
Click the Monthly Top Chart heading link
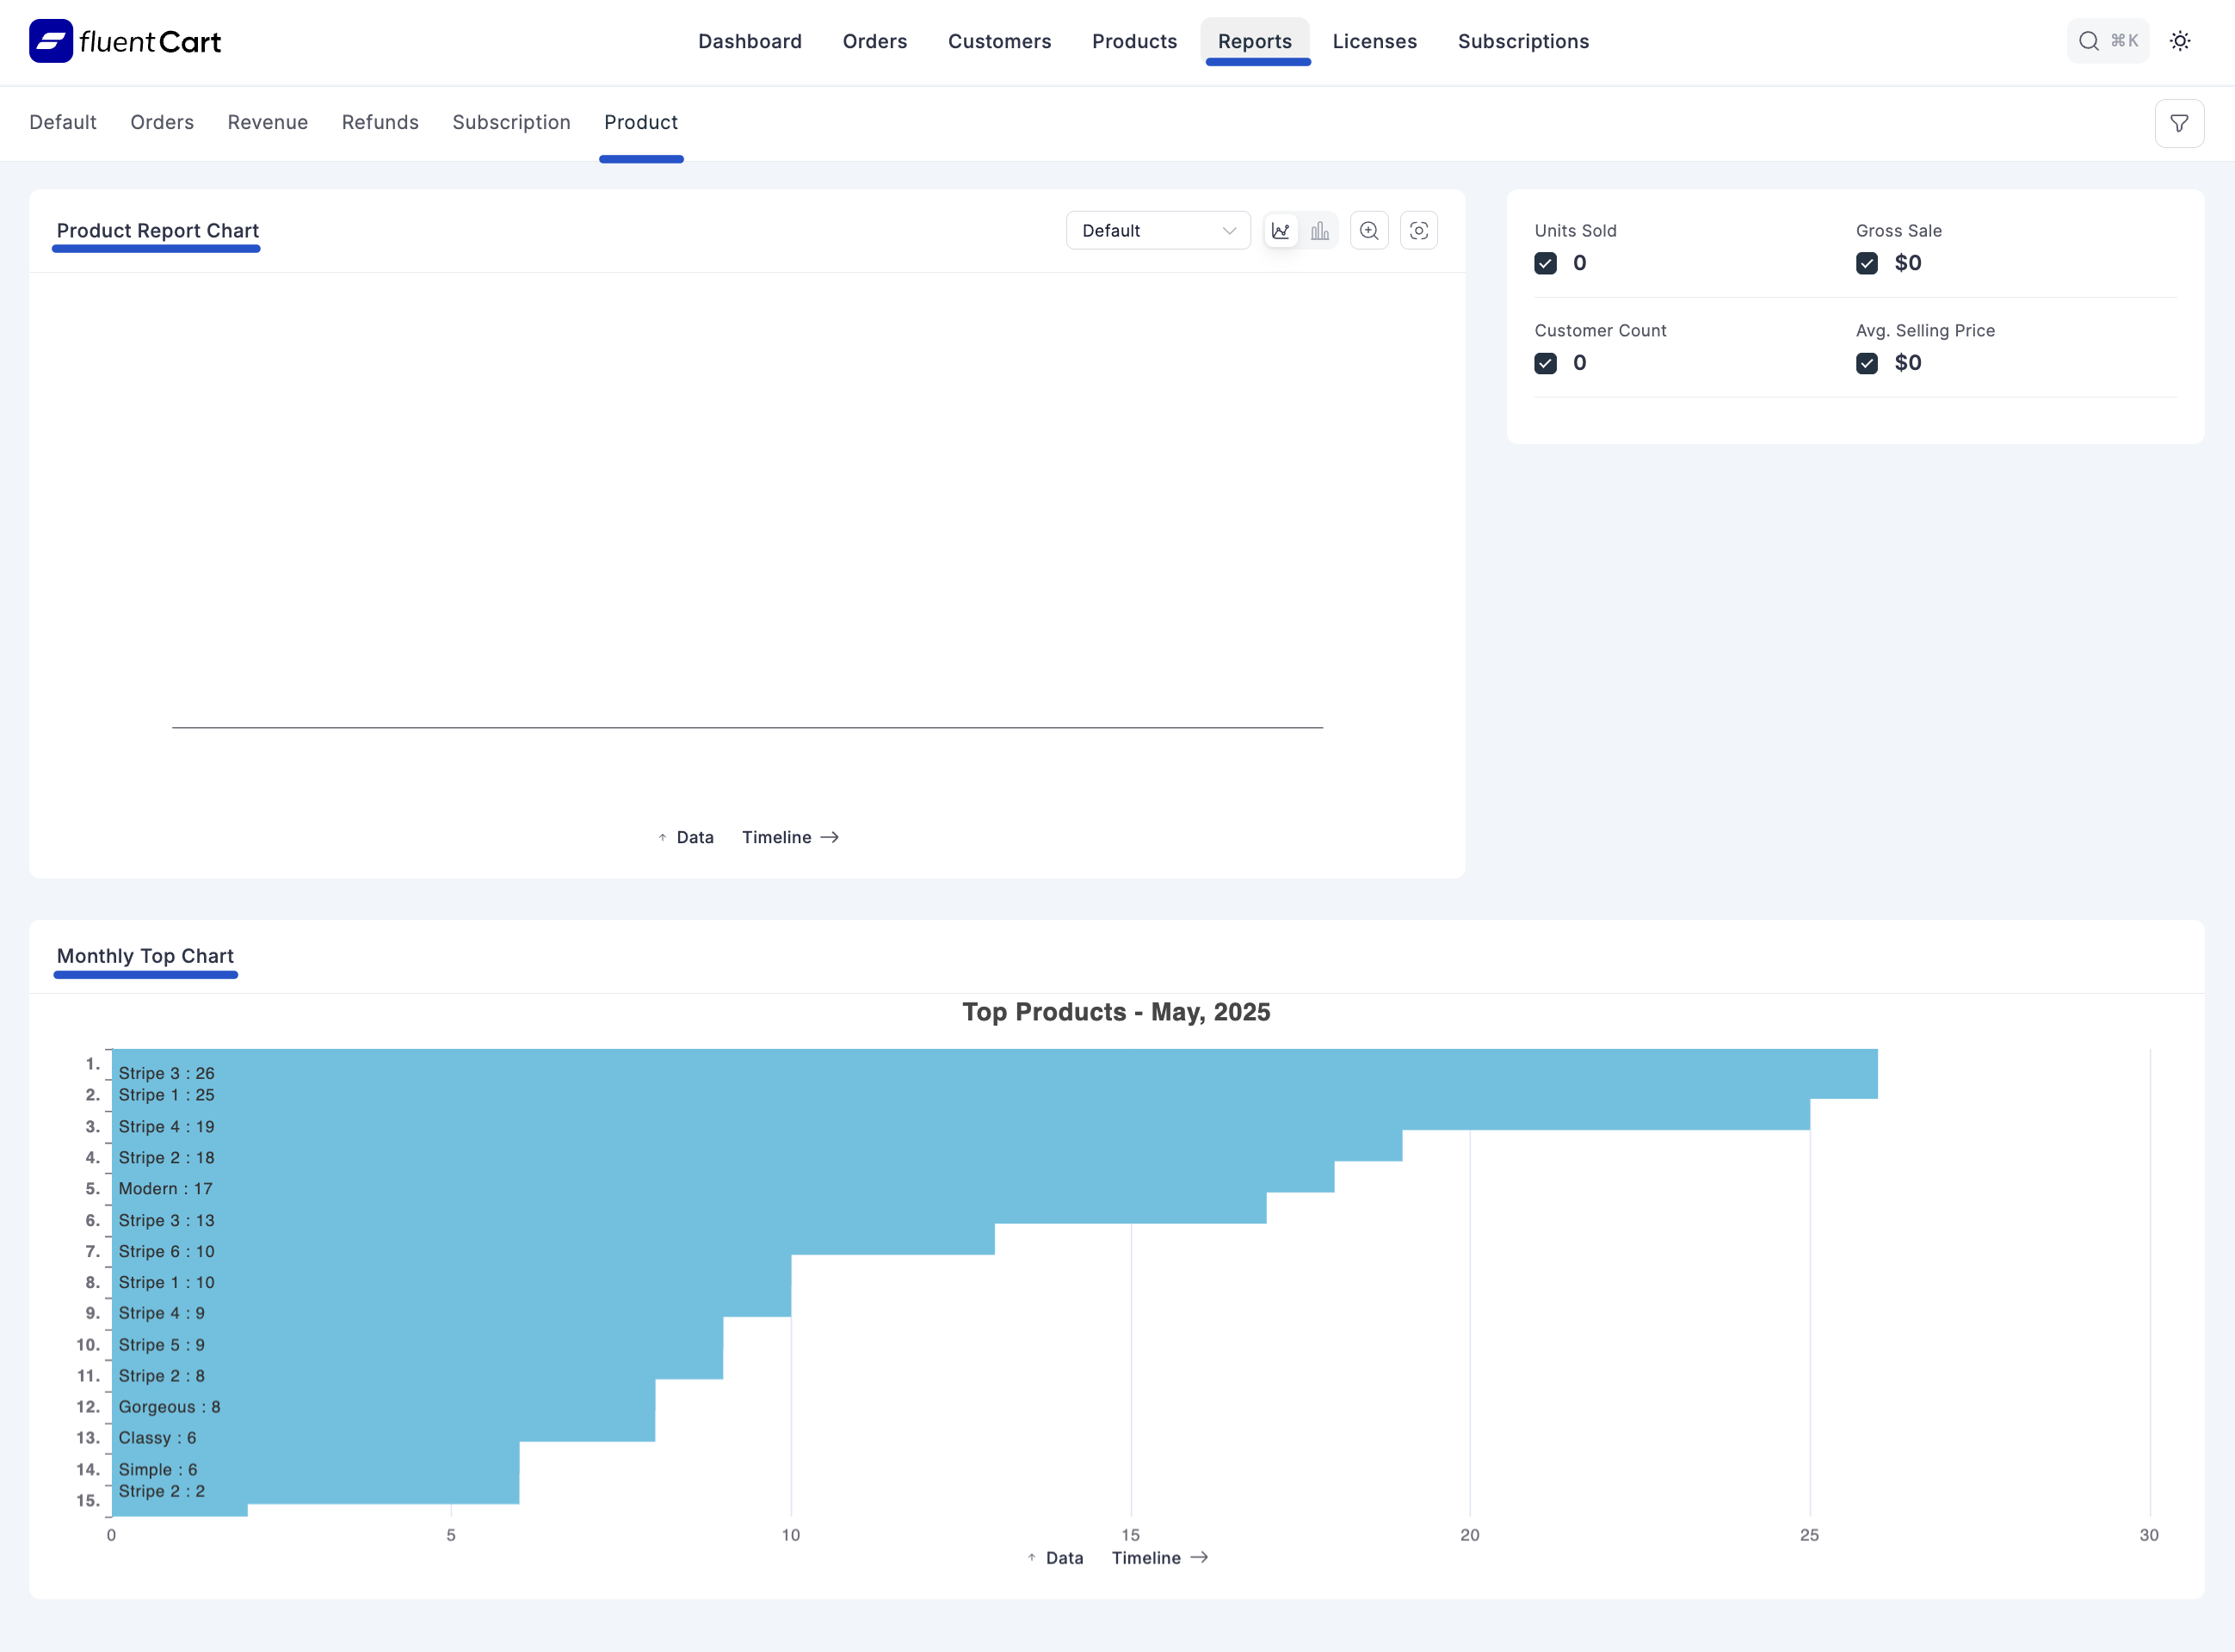tap(144, 955)
